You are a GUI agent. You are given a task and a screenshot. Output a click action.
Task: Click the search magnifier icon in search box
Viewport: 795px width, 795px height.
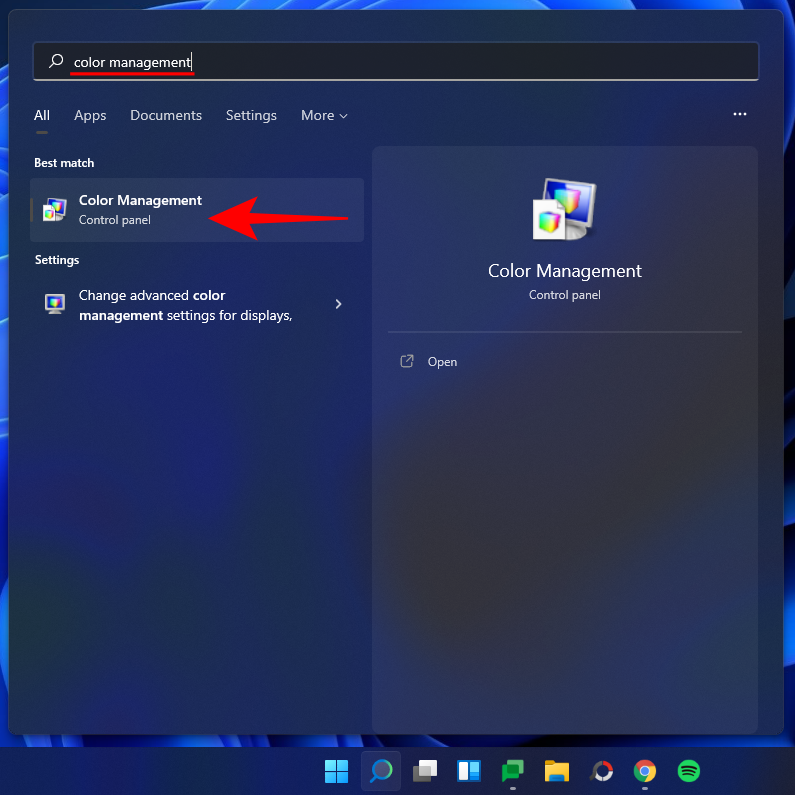(x=56, y=61)
